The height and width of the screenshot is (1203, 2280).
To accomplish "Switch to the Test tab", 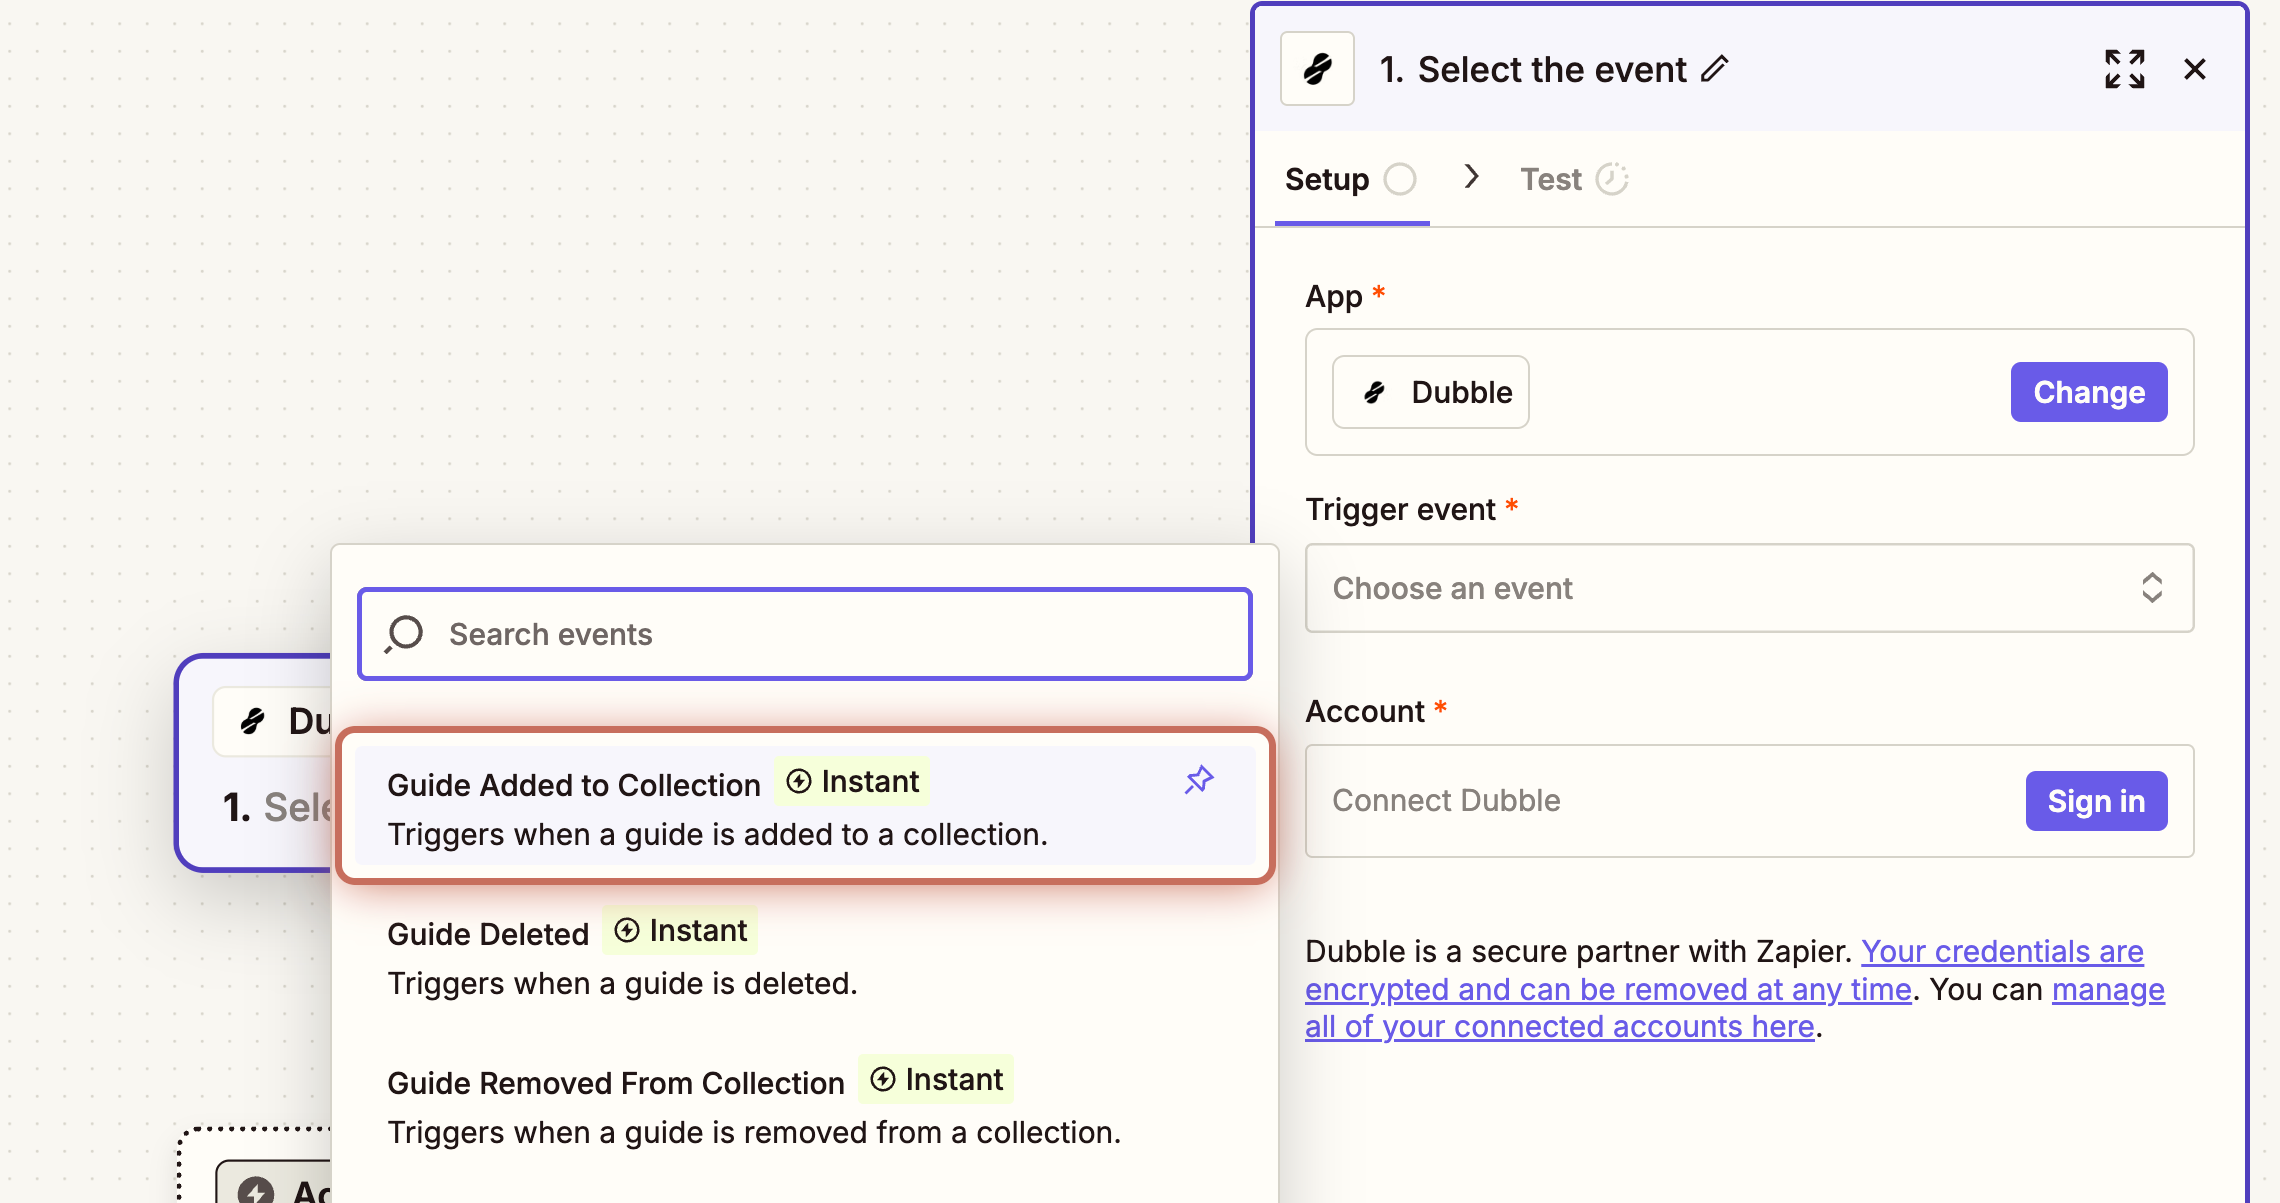I will coord(1574,179).
